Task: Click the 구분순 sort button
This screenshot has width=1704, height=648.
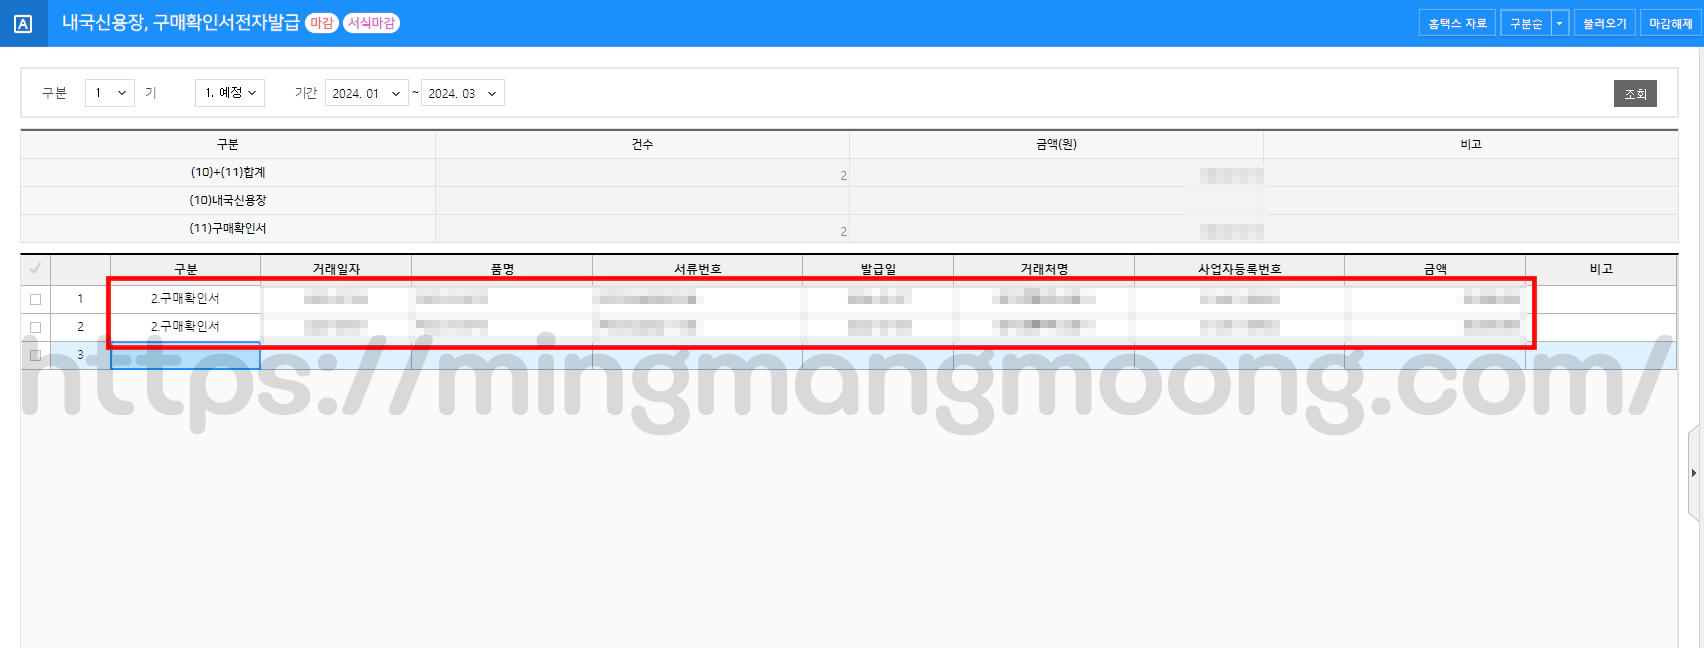Action: [x=1525, y=23]
